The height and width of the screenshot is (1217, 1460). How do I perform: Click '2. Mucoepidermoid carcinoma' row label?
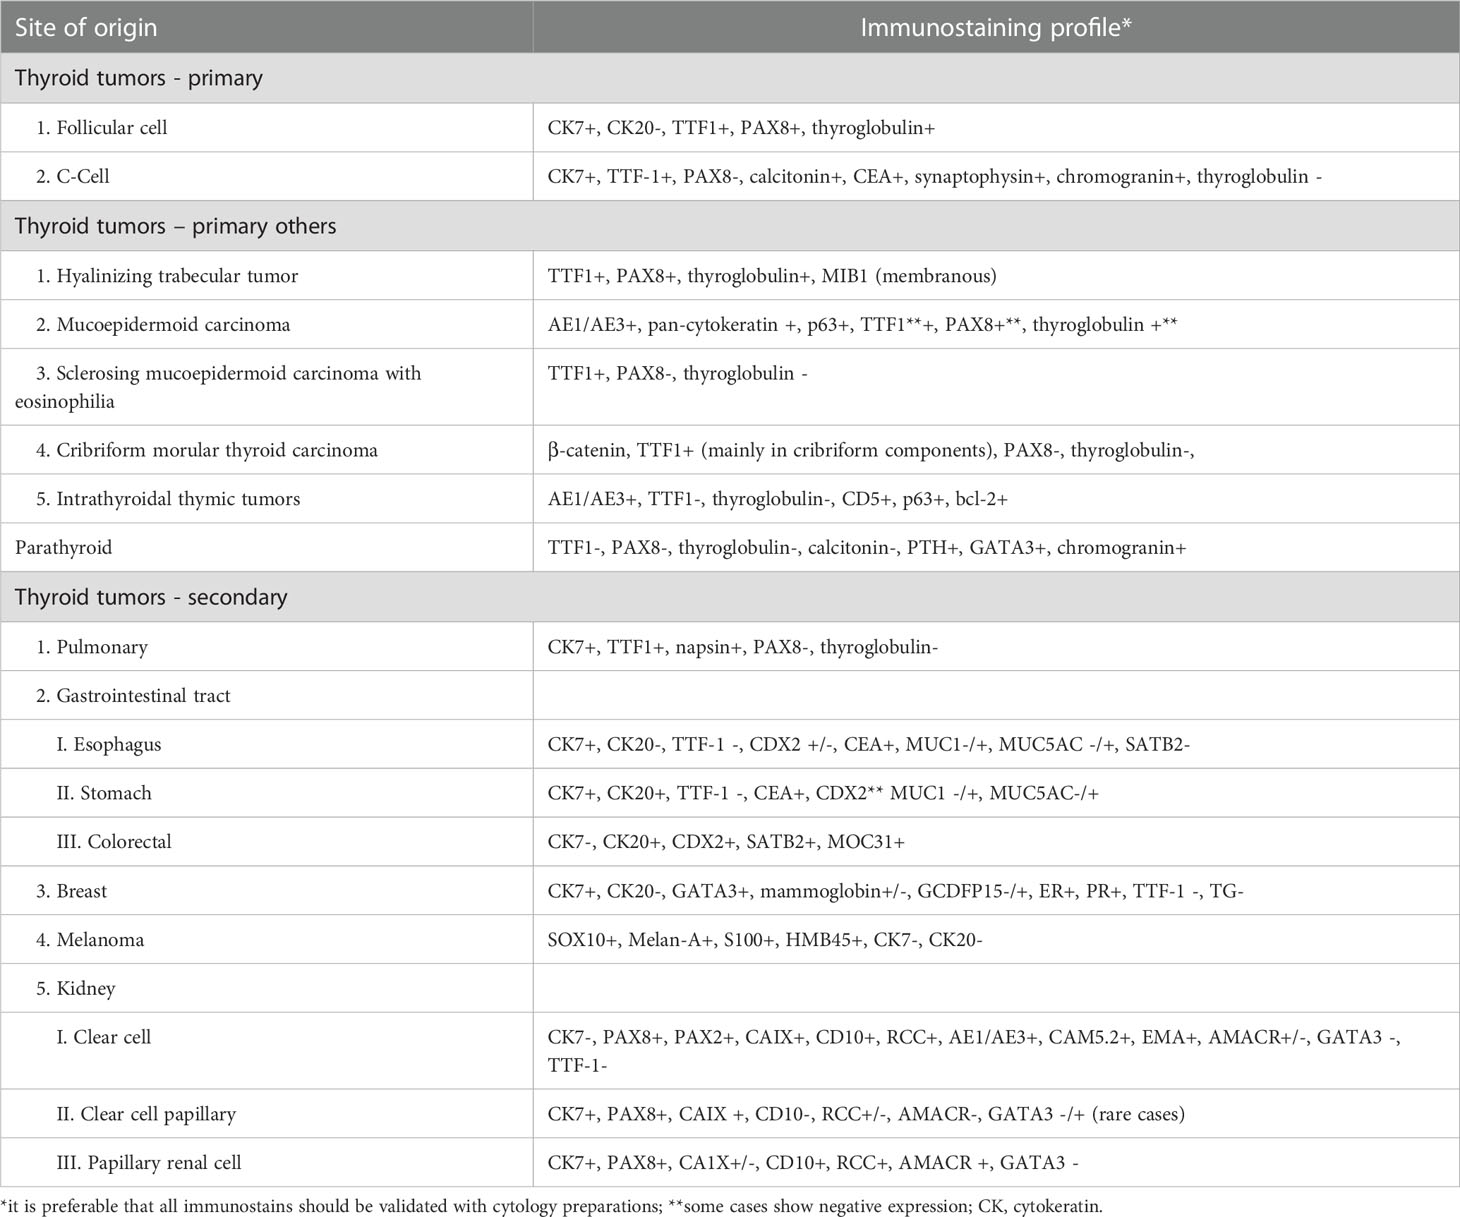coord(163,325)
